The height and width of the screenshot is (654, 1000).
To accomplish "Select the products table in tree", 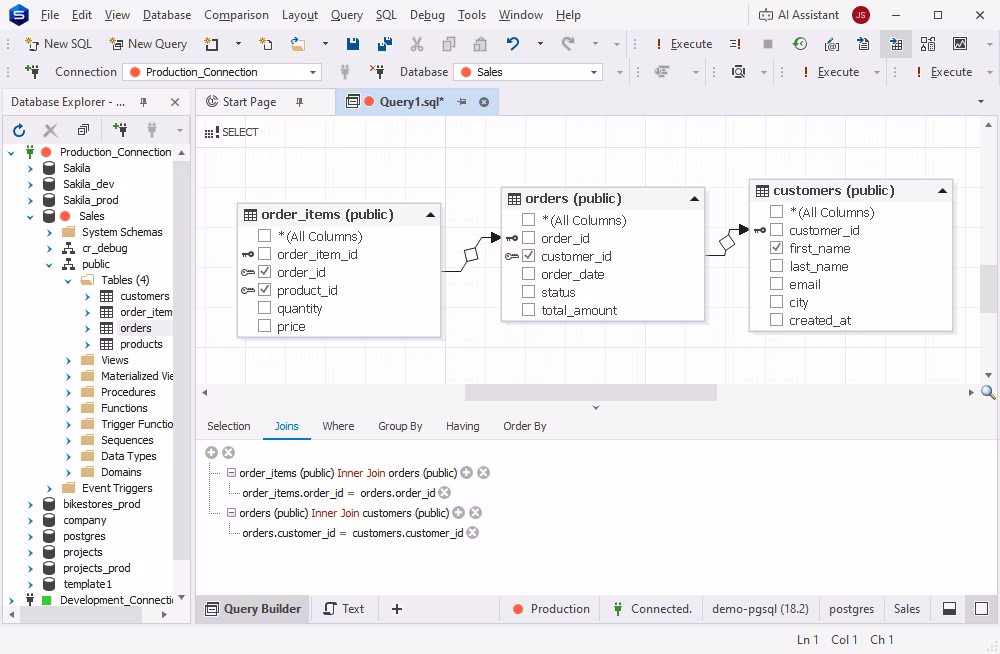I will (x=141, y=345).
